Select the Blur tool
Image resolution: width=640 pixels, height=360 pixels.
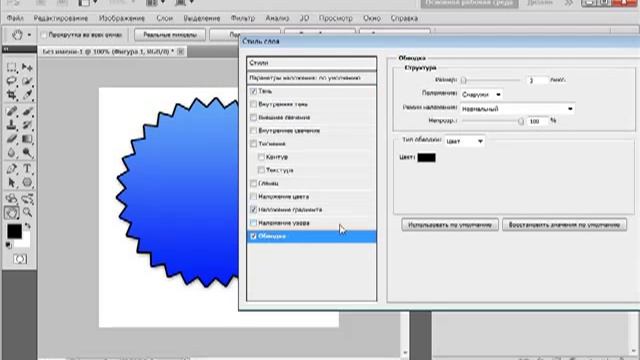pos(11,153)
